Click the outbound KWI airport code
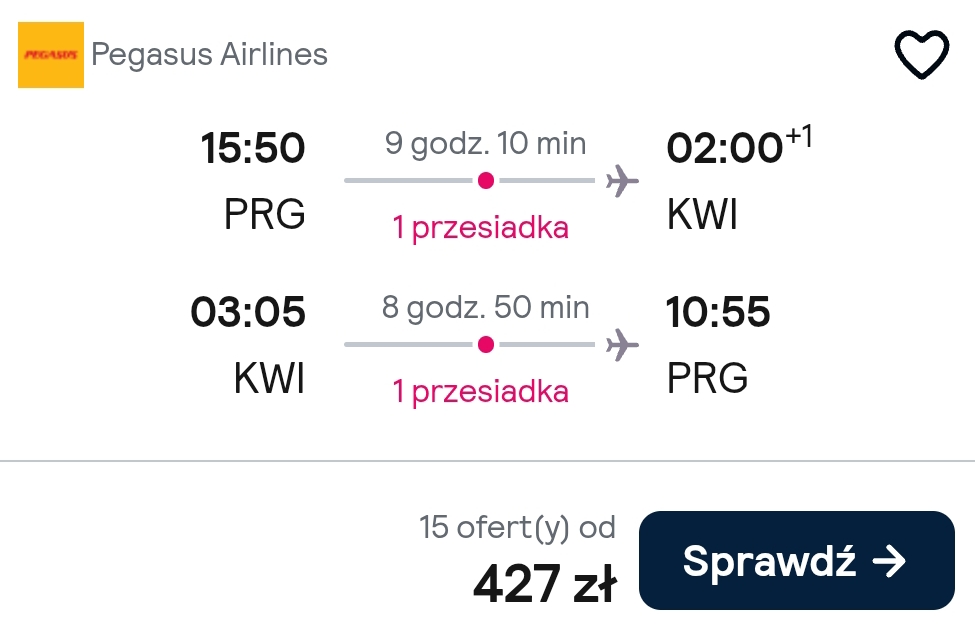 (x=702, y=214)
